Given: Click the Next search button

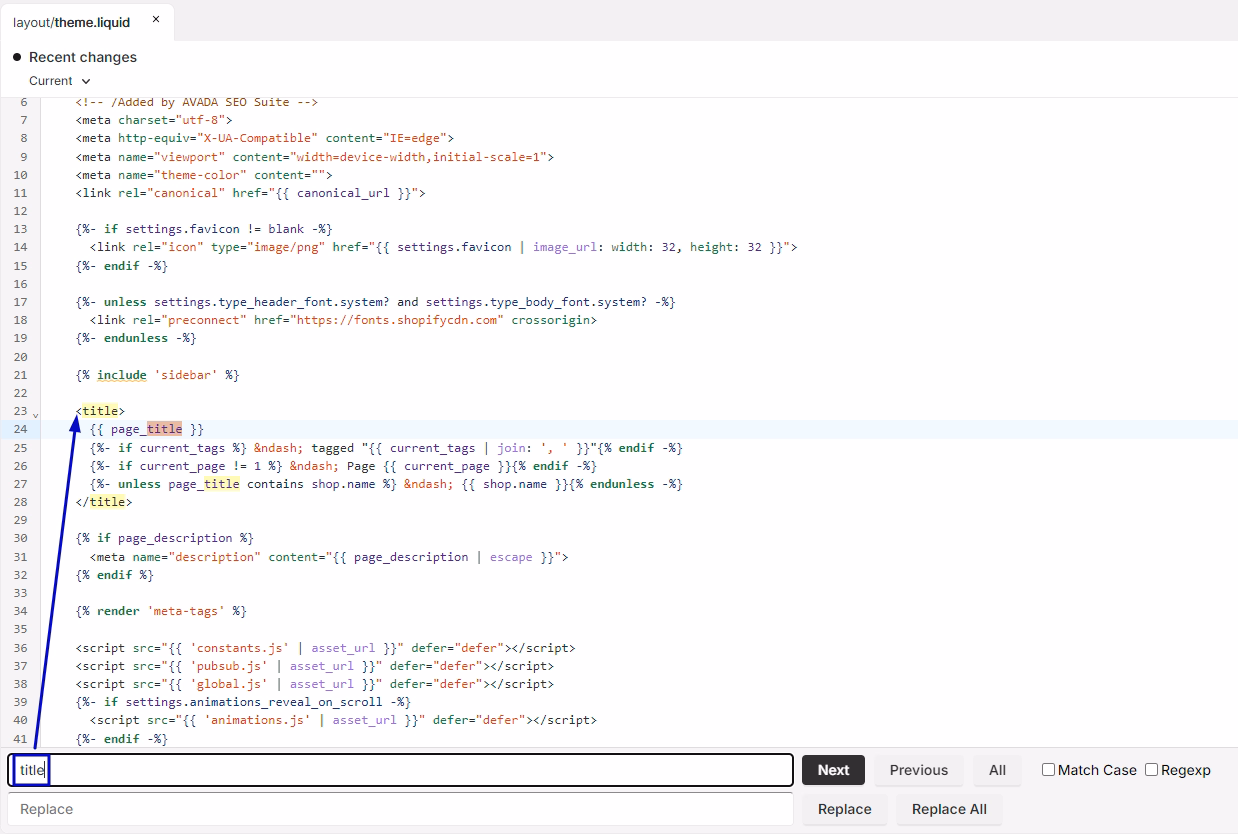Looking at the screenshot, I should pos(833,770).
